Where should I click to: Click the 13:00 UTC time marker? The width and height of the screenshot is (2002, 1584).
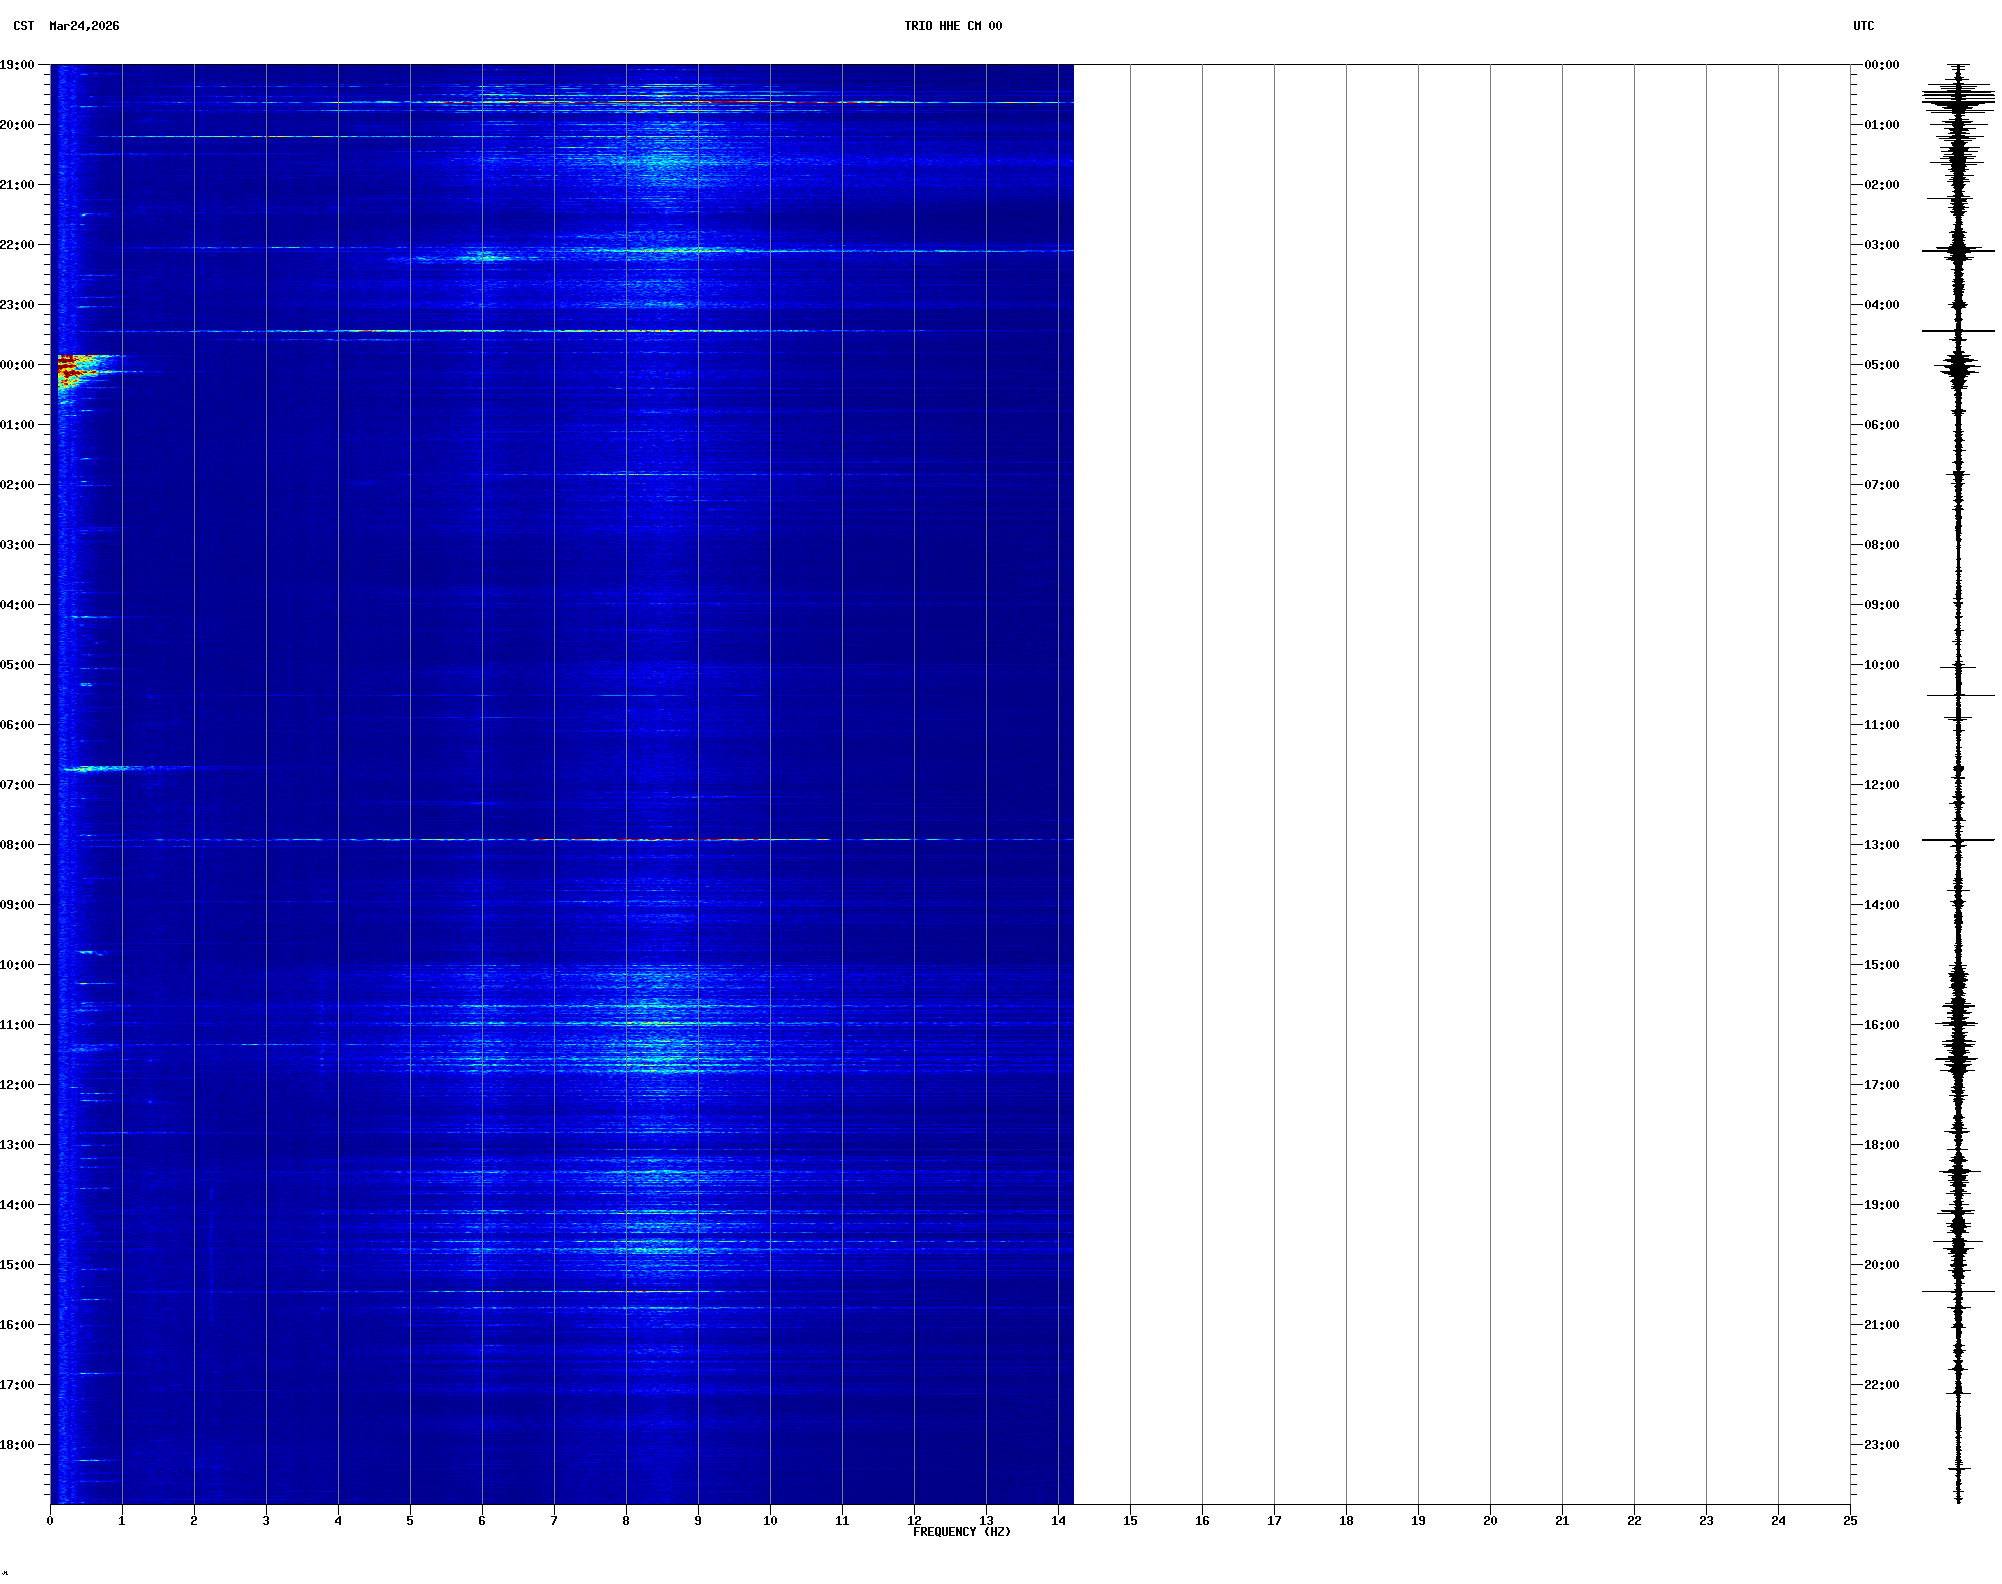click(1881, 845)
